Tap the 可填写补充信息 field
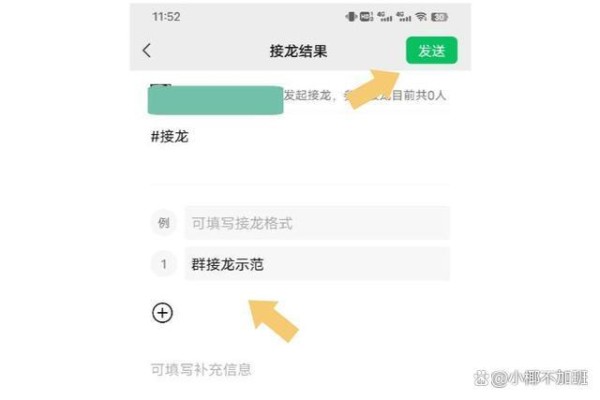Screen dimensions: 600x400 (201, 369)
